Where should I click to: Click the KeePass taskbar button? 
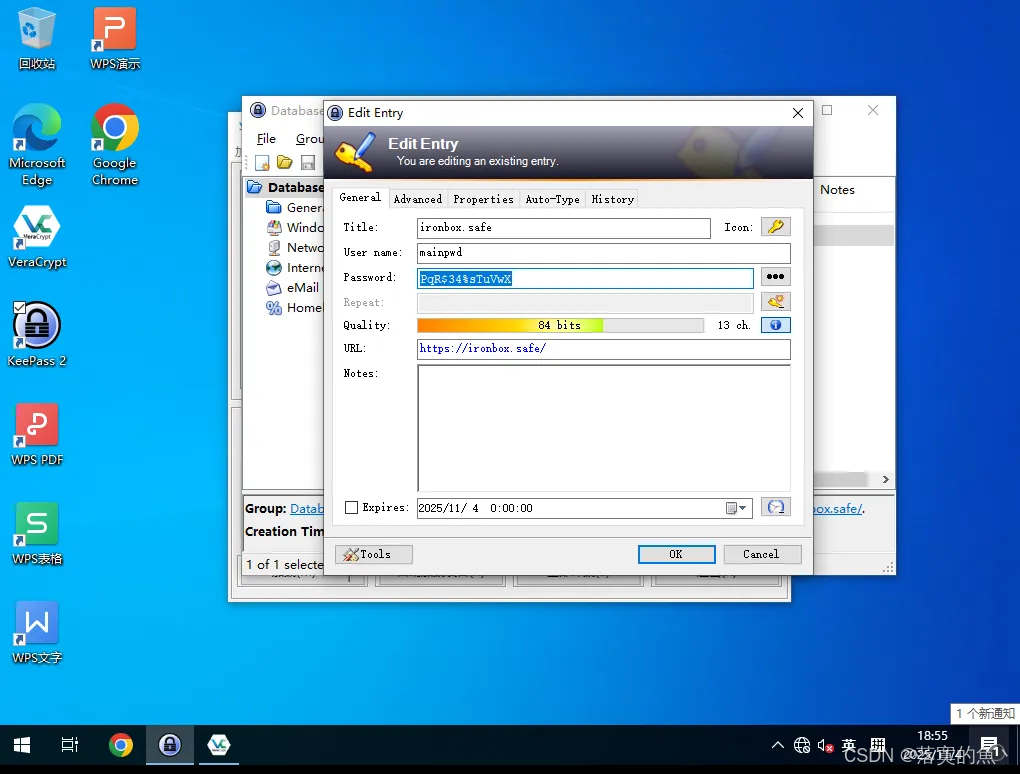pos(170,745)
